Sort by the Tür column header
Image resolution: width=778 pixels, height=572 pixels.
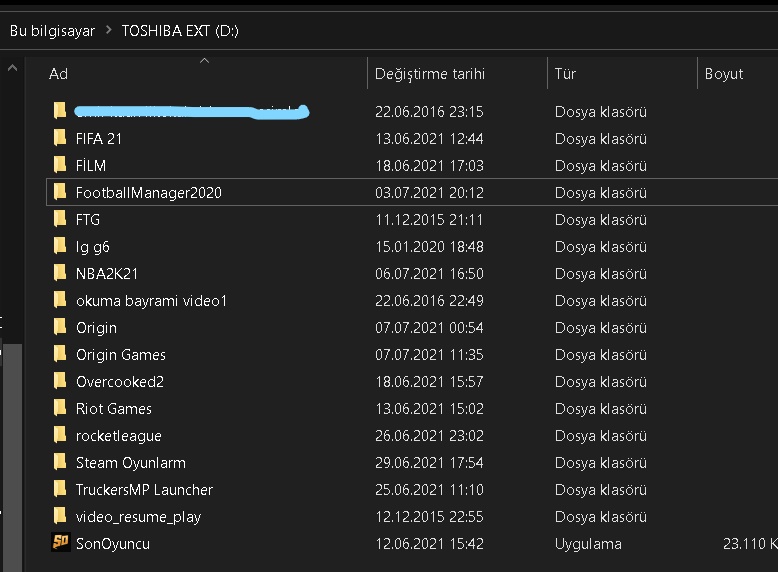565,74
